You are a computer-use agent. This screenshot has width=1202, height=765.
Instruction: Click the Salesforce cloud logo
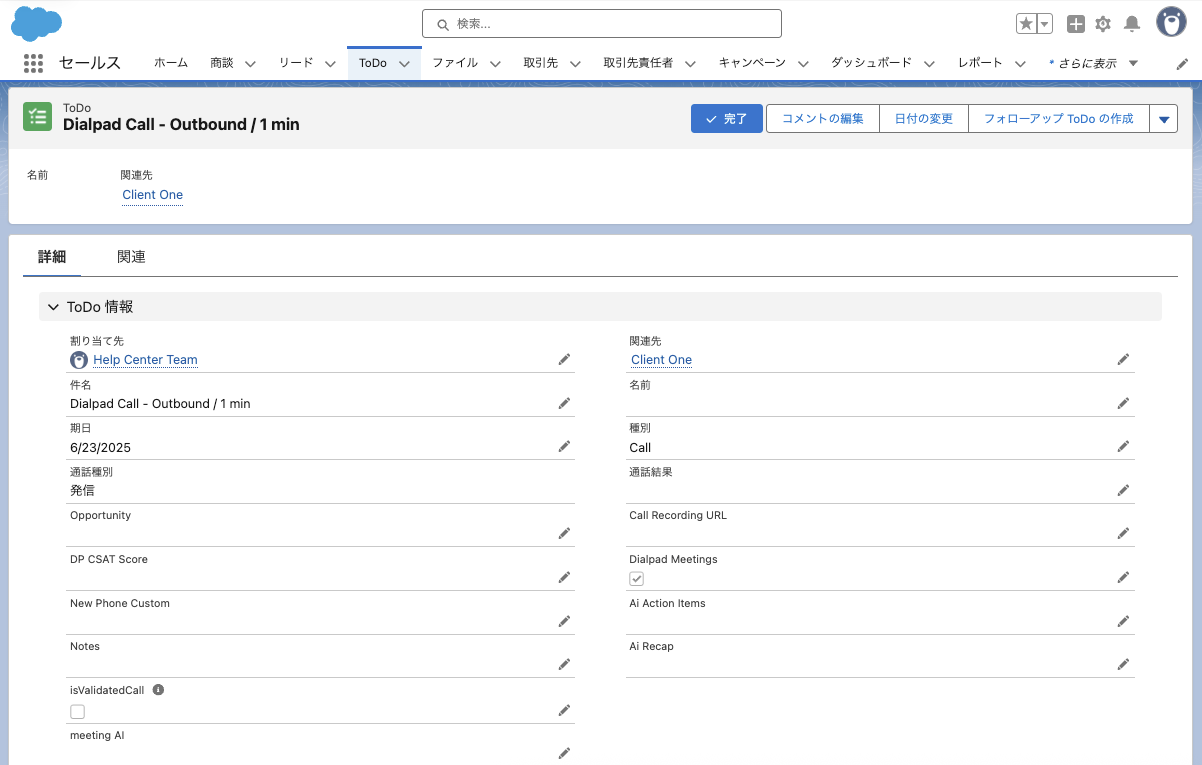tap(37, 22)
